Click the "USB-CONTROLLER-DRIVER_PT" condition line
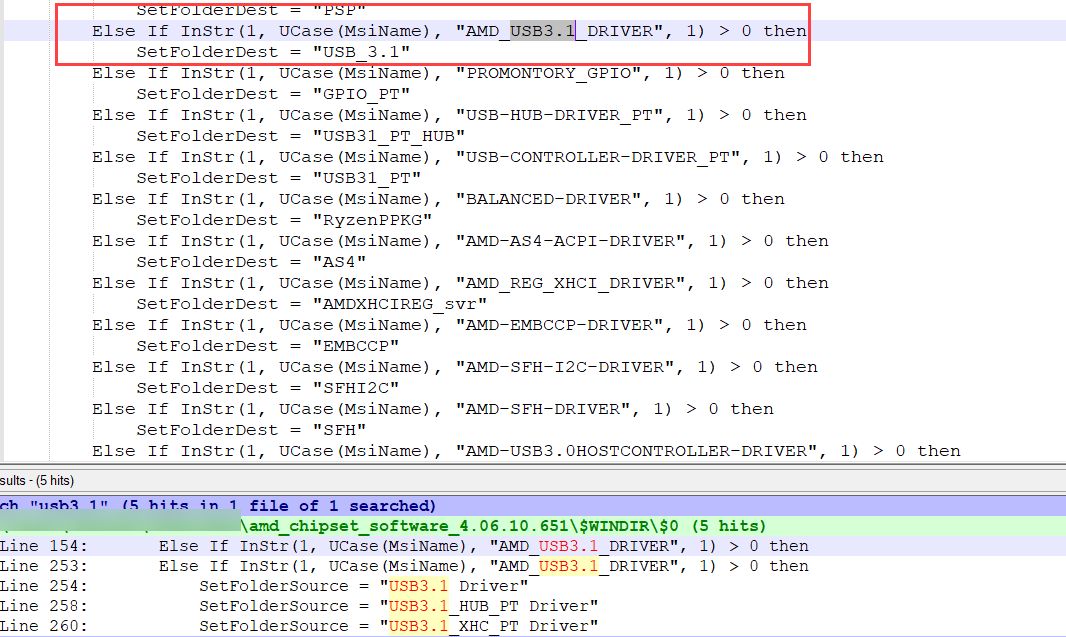 click(488, 157)
